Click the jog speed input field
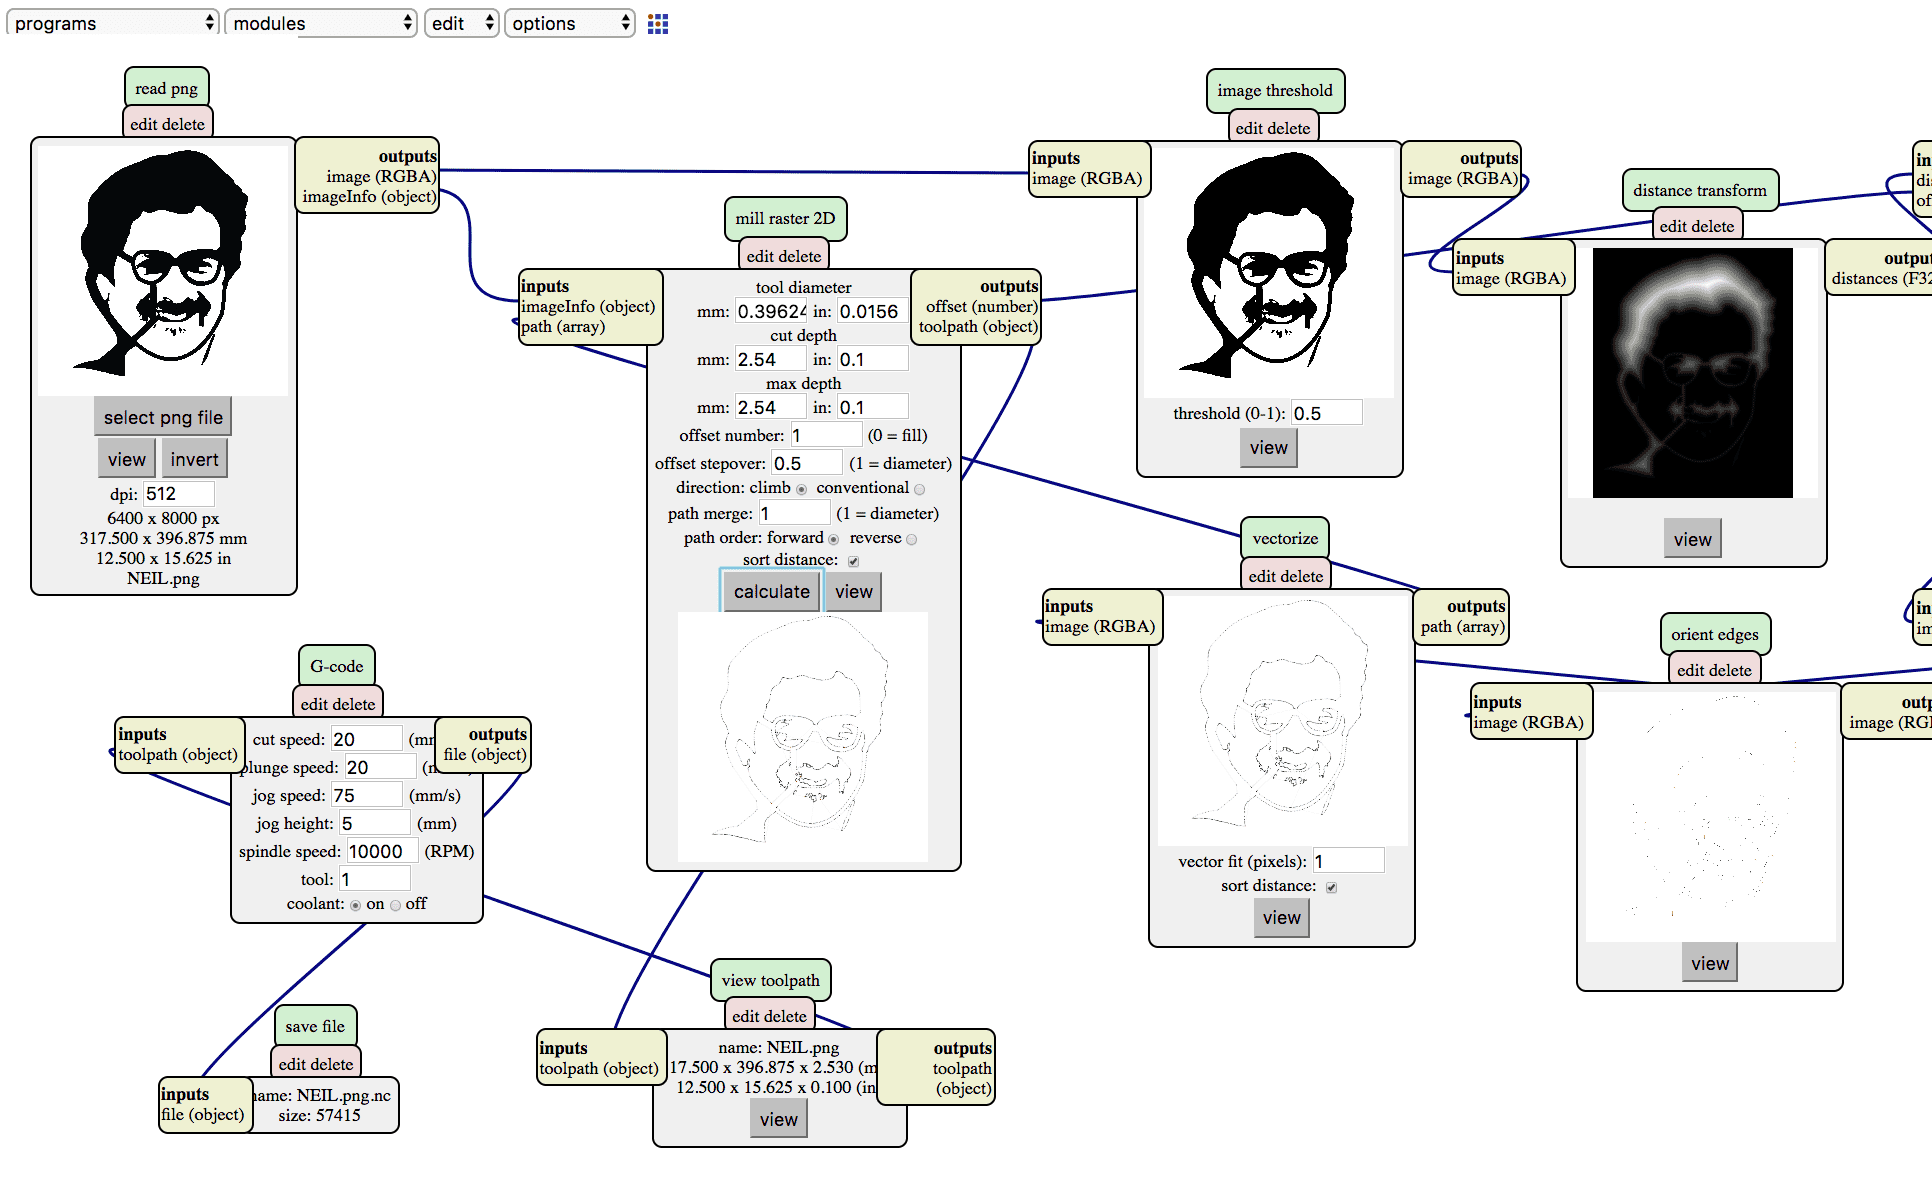1932x1200 pixels. (366, 795)
